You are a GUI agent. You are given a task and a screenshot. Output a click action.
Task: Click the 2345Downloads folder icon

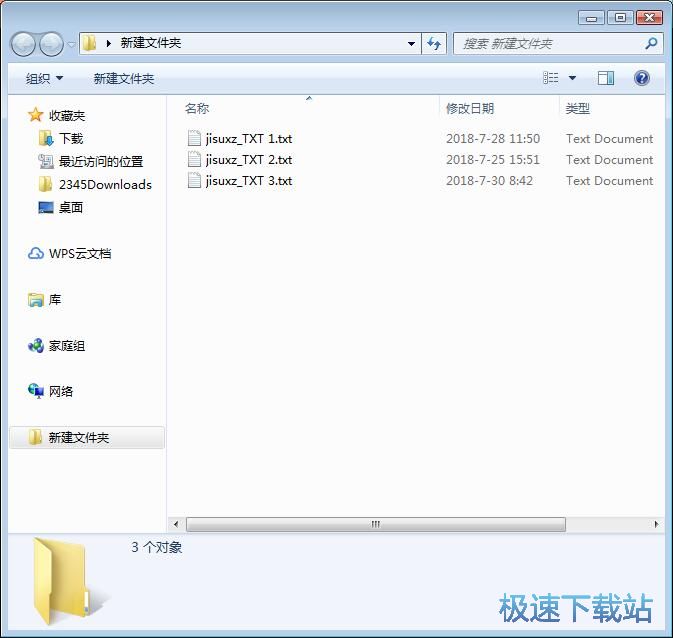coord(45,184)
